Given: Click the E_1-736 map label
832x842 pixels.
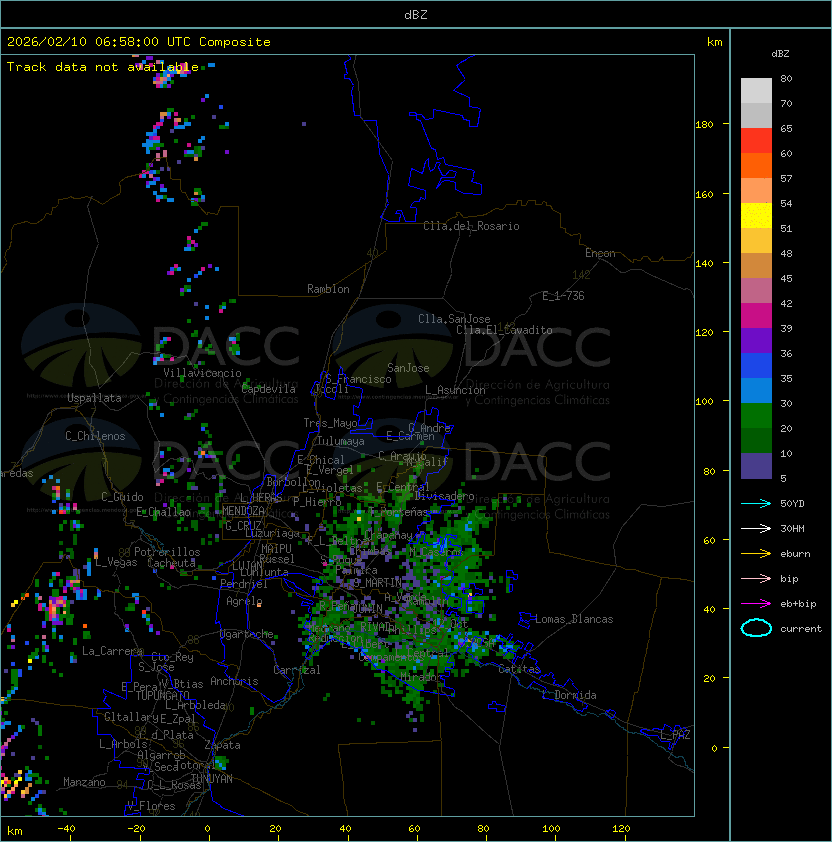Looking at the screenshot, I should (563, 296).
